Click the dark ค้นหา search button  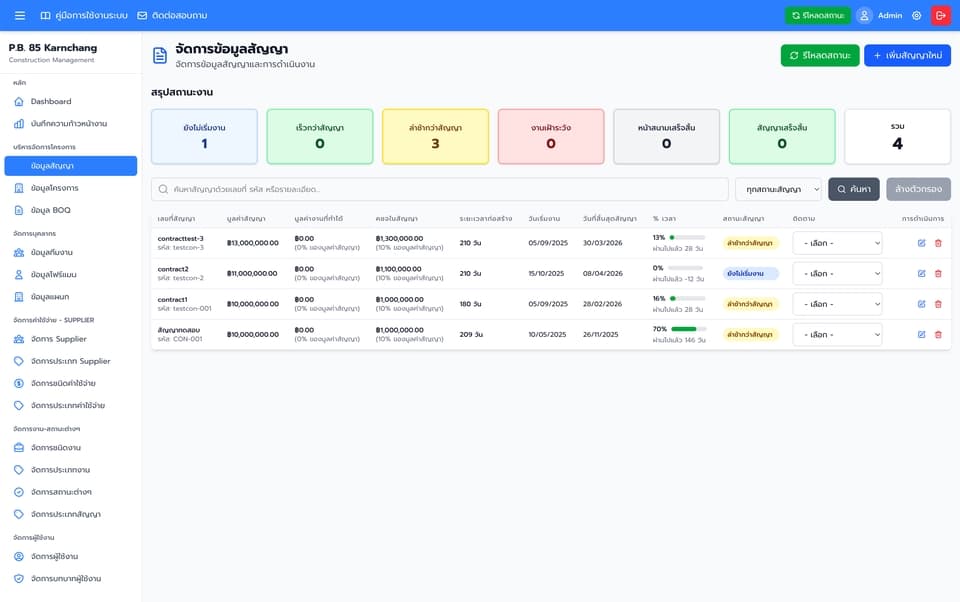(x=853, y=189)
